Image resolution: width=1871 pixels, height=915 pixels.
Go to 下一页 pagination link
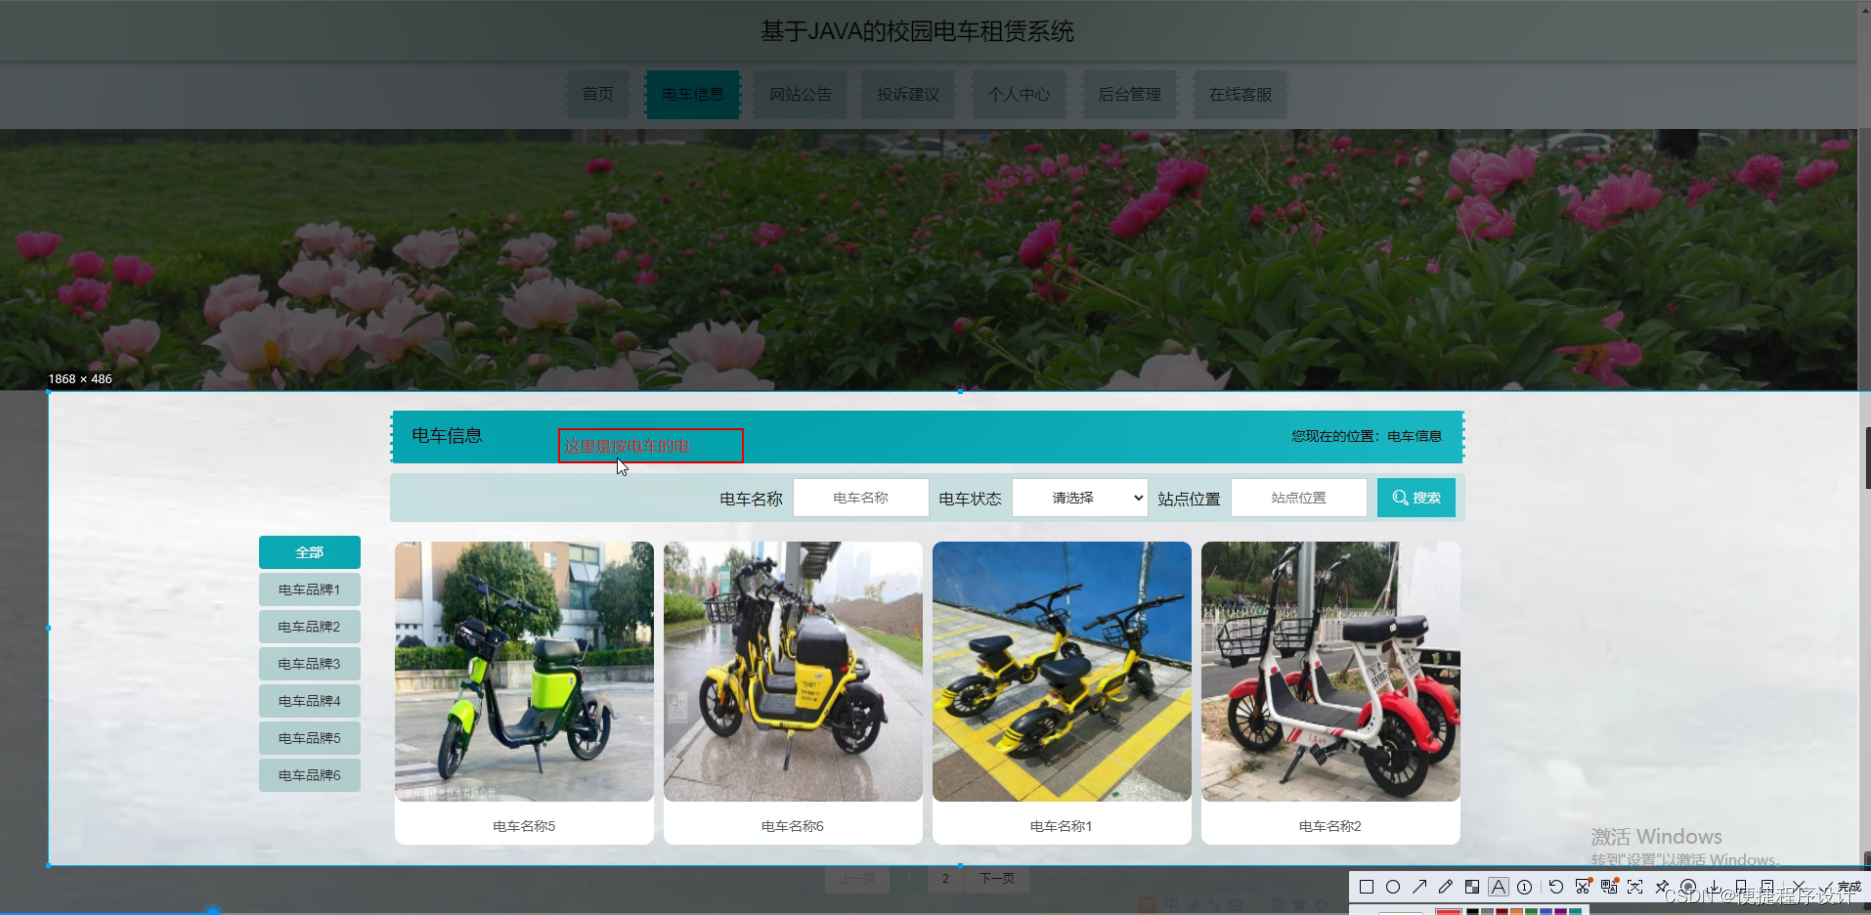(x=996, y=878)
